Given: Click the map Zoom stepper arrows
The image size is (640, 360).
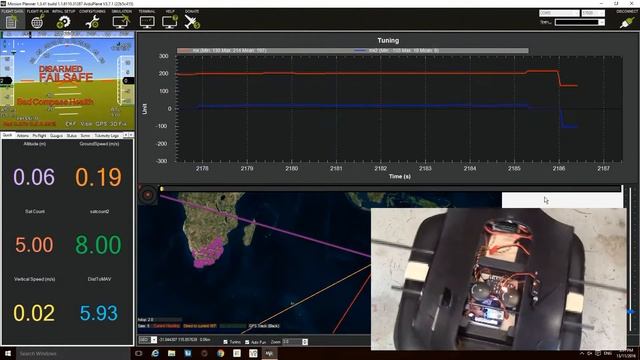Looking at the screenshot, I should [305, 342].
